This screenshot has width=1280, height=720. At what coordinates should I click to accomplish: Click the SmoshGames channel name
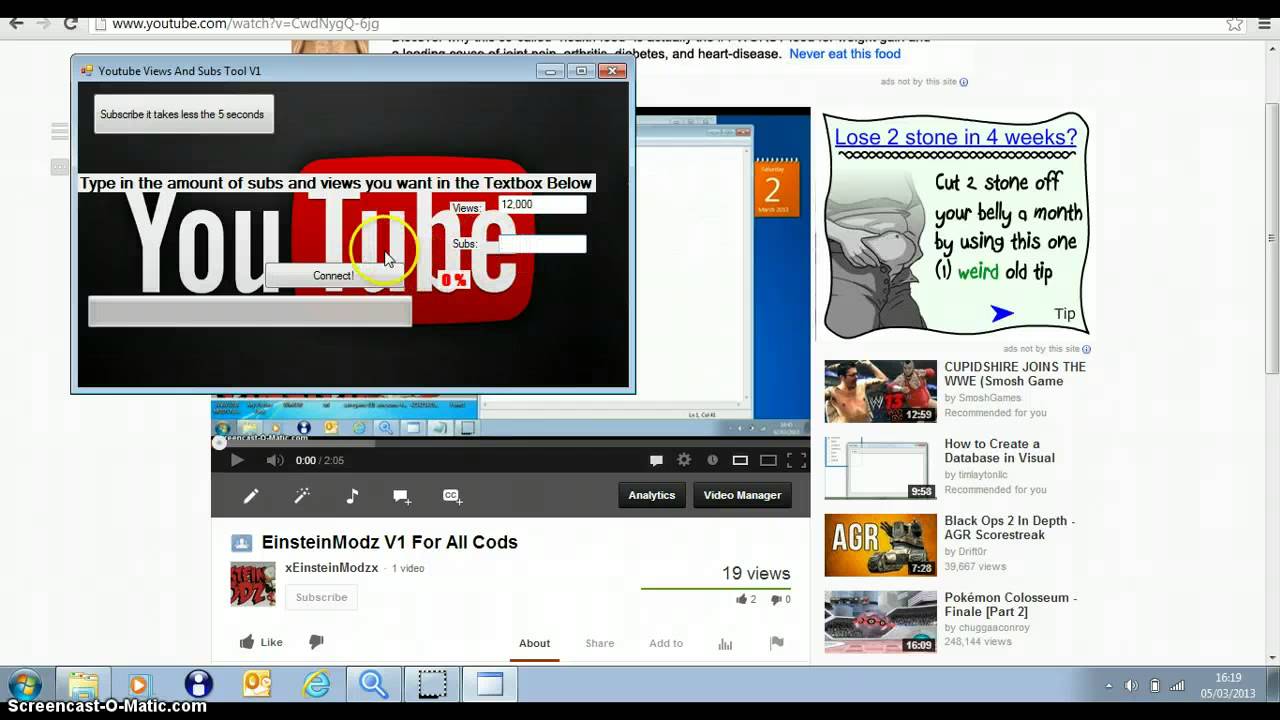[990, 398]
